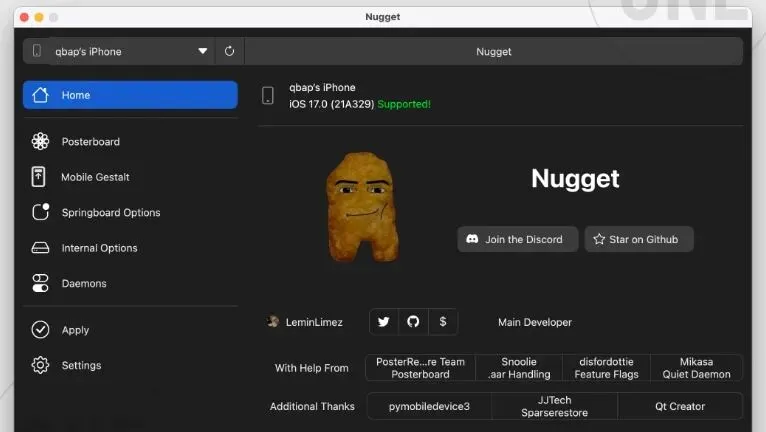766x432 pixels.
Task: Click the refresh devices icon
Action: [x=229, y=51]
